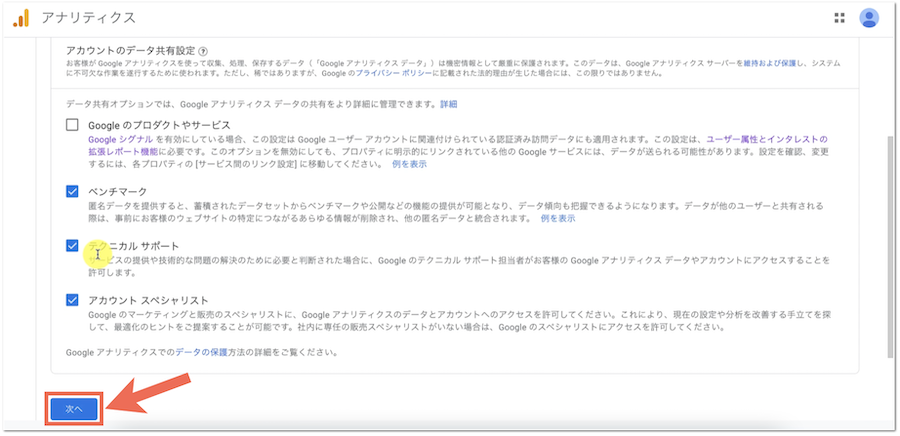The width and height of the screenshot is (900, 436).
Task: Click the Google Analytics logo icon
Action: [21, 18]
